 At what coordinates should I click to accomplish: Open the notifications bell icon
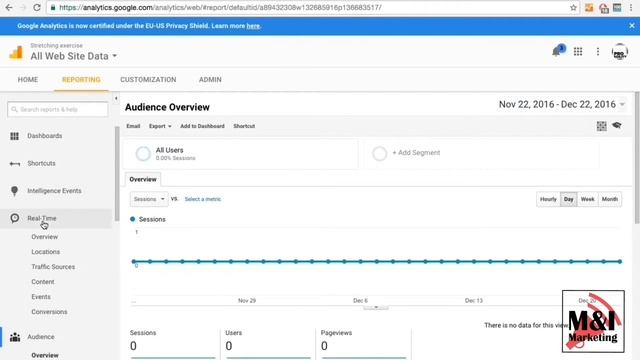coord(556,52)
